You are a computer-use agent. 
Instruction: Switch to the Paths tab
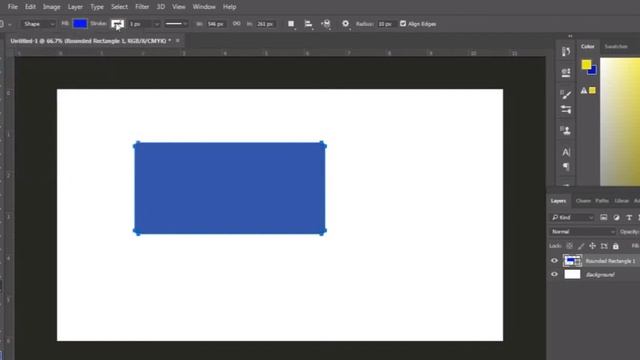[x=602, y=201]
